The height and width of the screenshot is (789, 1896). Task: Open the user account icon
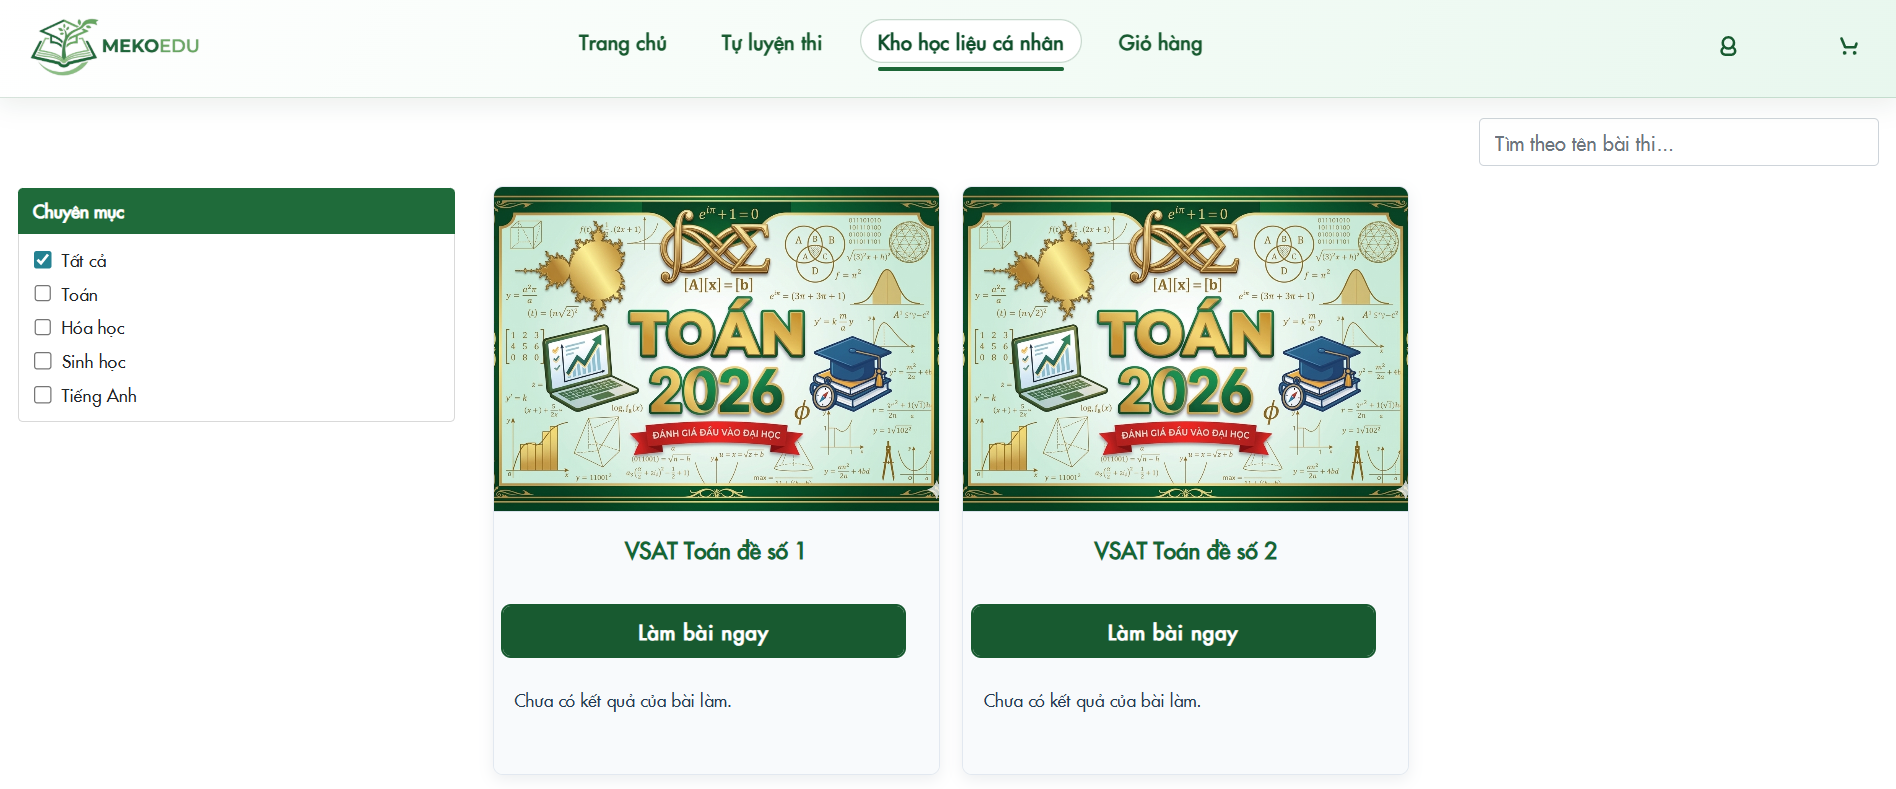click(x=1727, y=46)
